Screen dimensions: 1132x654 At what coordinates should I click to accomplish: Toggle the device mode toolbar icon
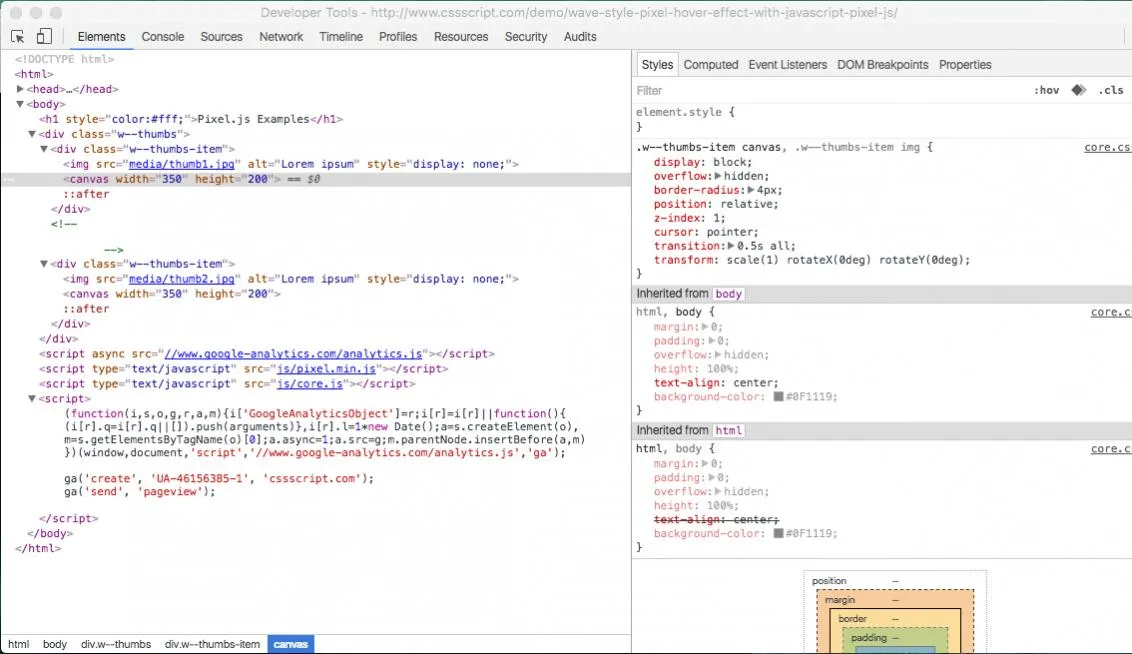44,36
